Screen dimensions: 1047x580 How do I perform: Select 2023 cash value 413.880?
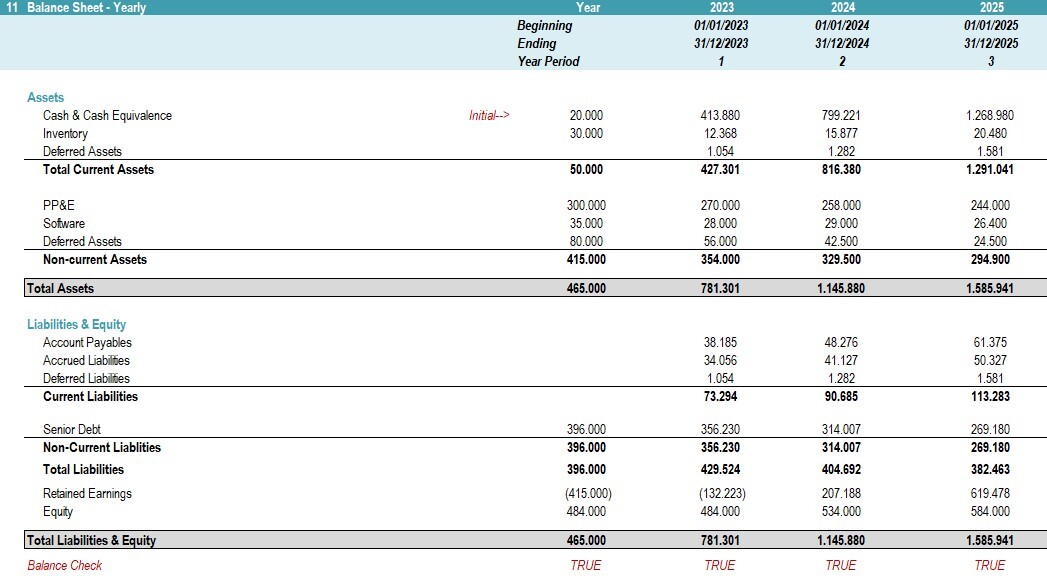point(720,115)
